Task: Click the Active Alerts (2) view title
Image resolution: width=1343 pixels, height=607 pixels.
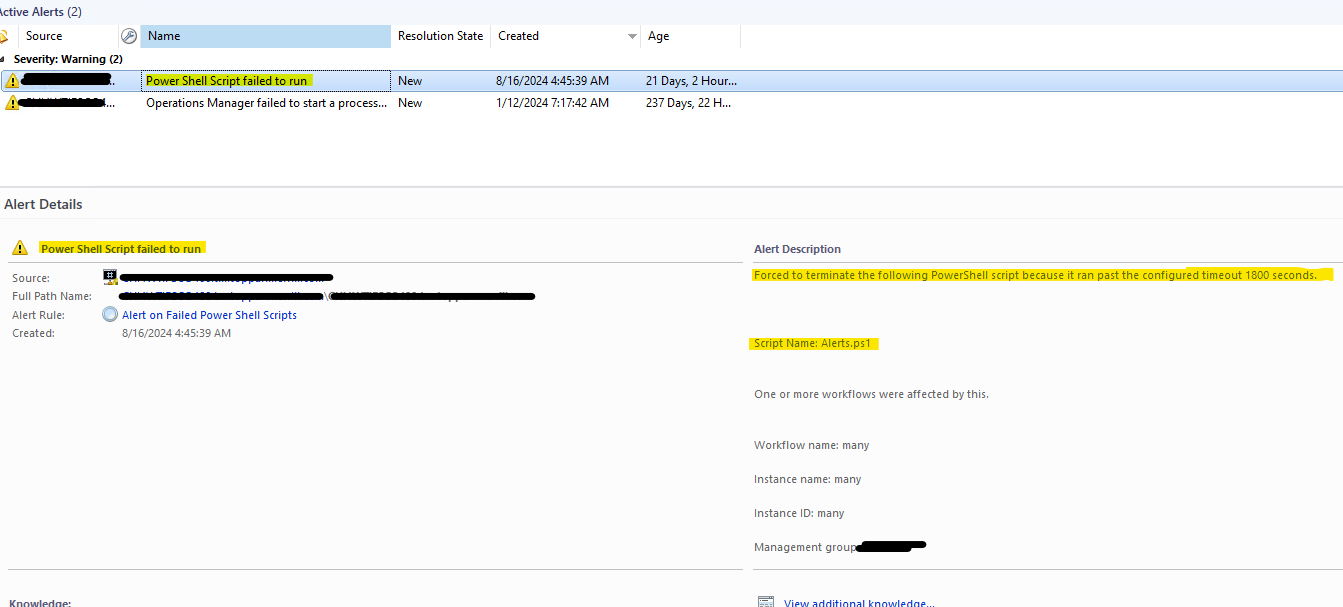Action: tap(38, 11)
